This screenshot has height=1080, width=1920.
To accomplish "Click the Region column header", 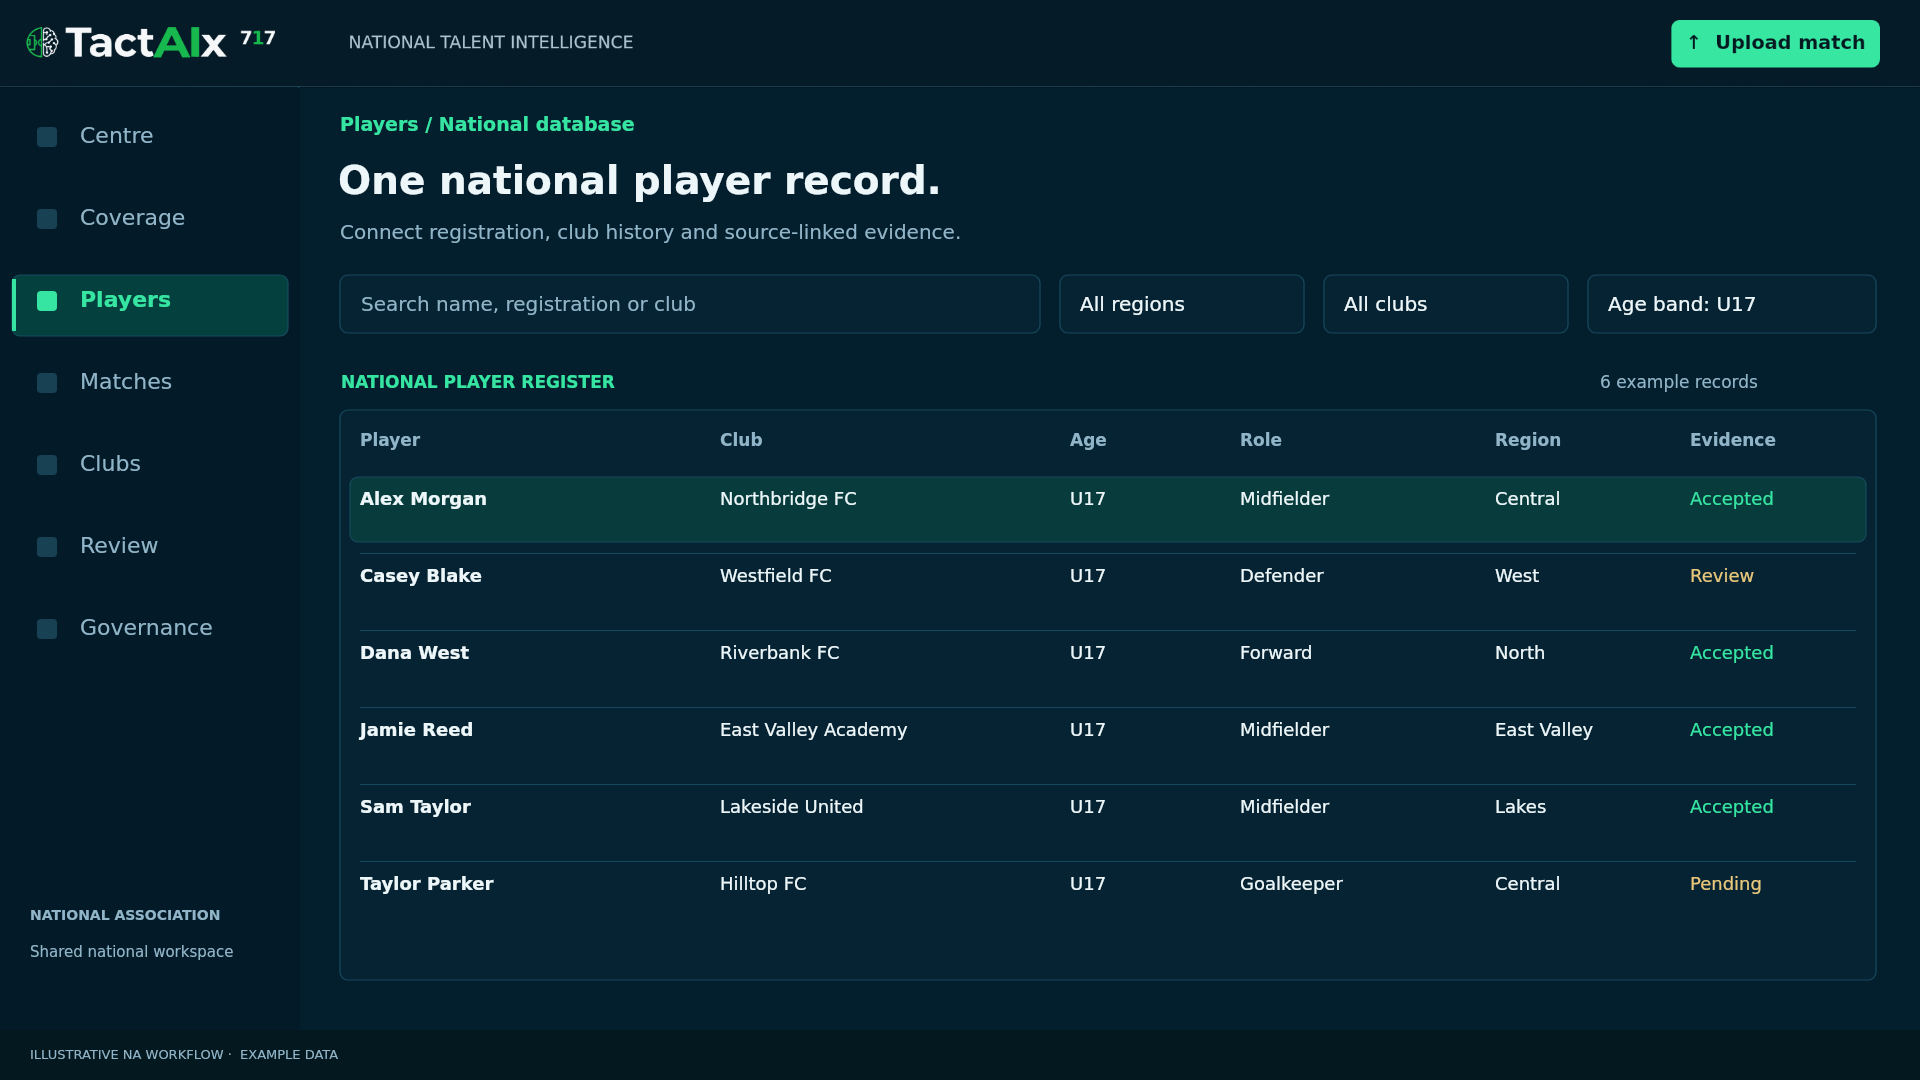I will 1527,440.
